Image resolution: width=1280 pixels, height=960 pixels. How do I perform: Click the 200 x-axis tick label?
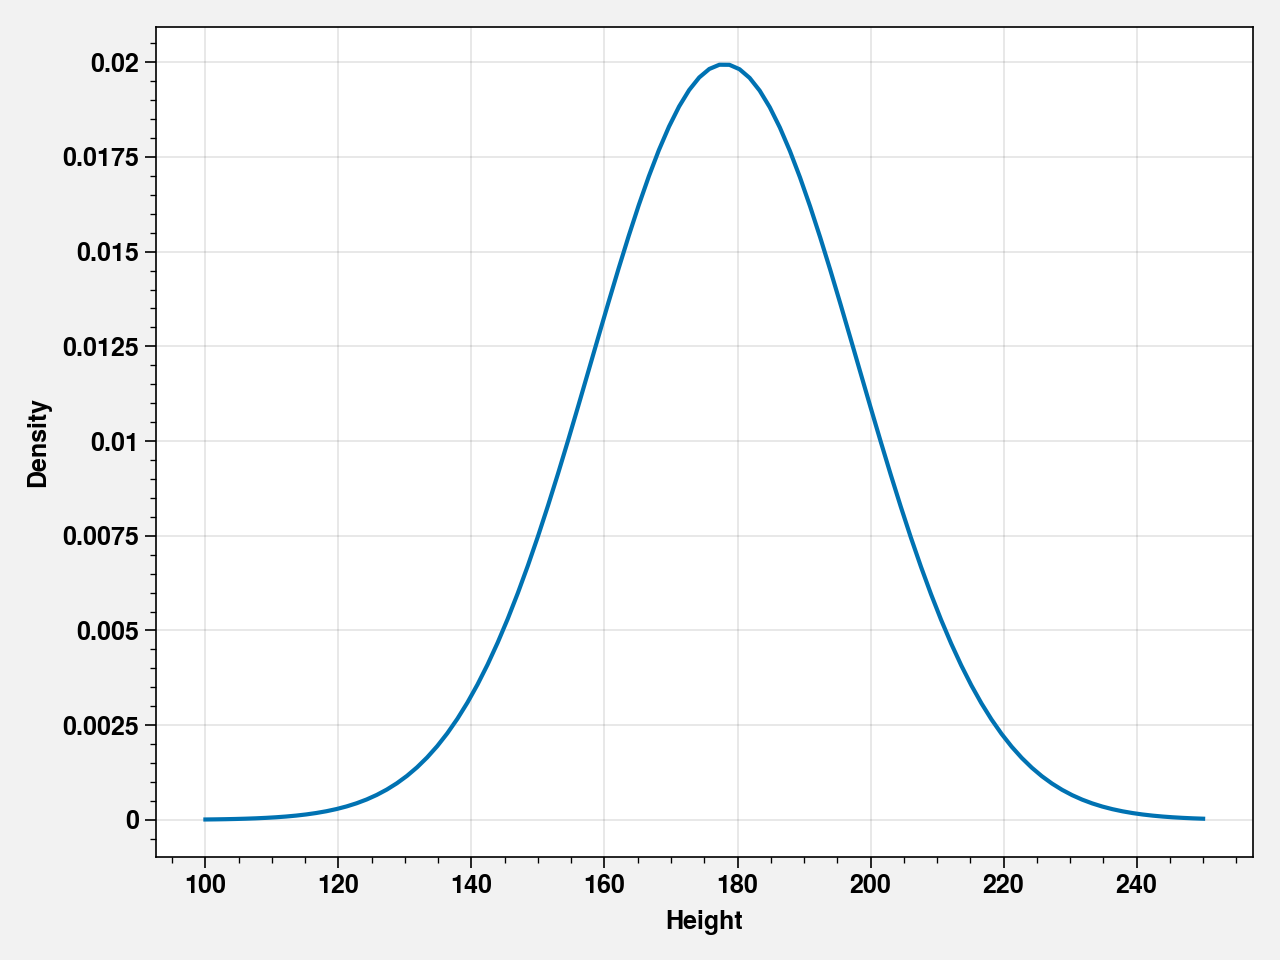870,885
